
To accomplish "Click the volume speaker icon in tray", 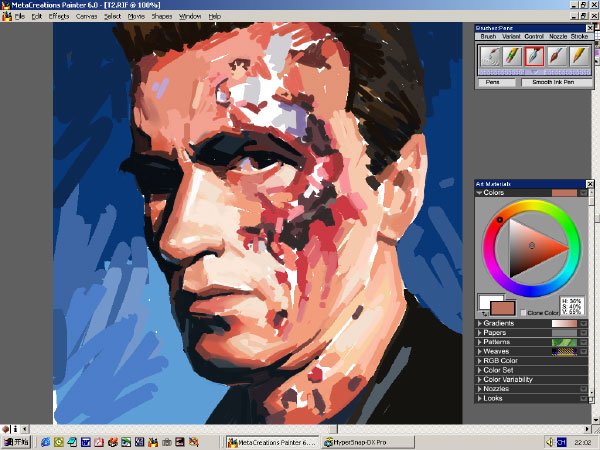I will pyautogui.click(x=549, y=442).
